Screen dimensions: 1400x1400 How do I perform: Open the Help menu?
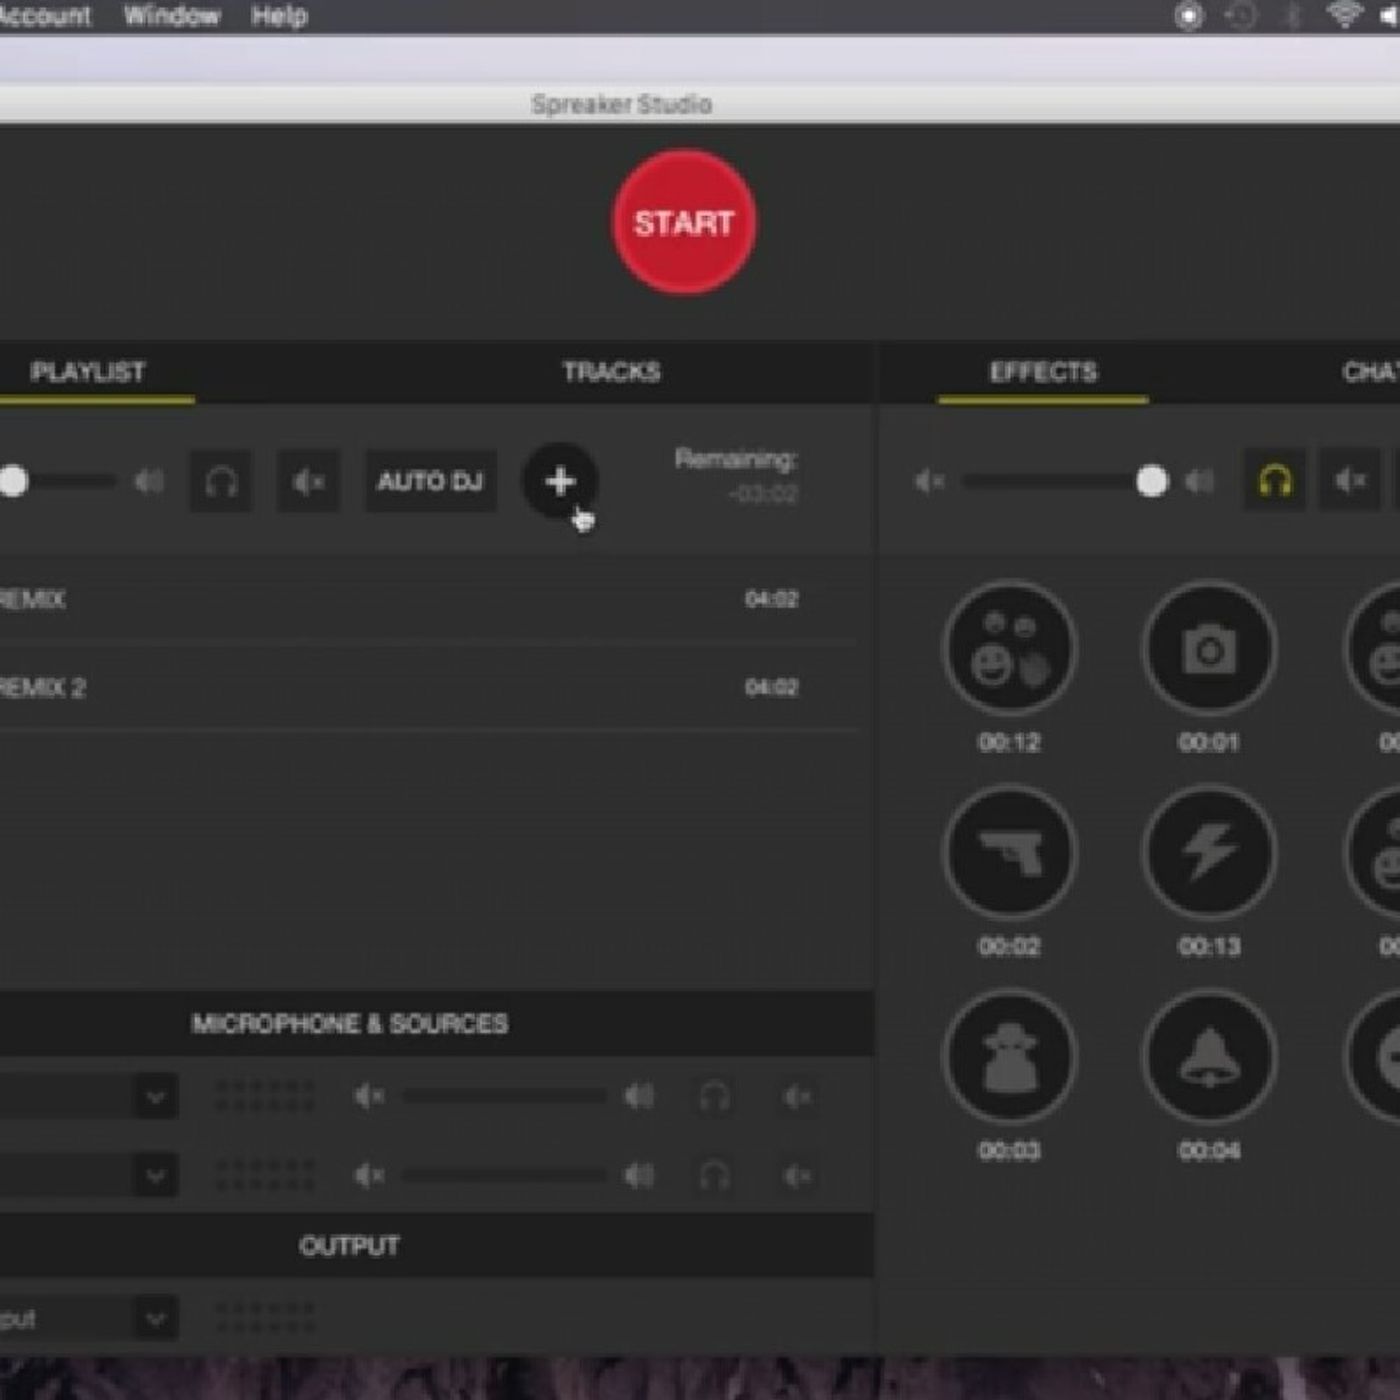tap(279, 16)
